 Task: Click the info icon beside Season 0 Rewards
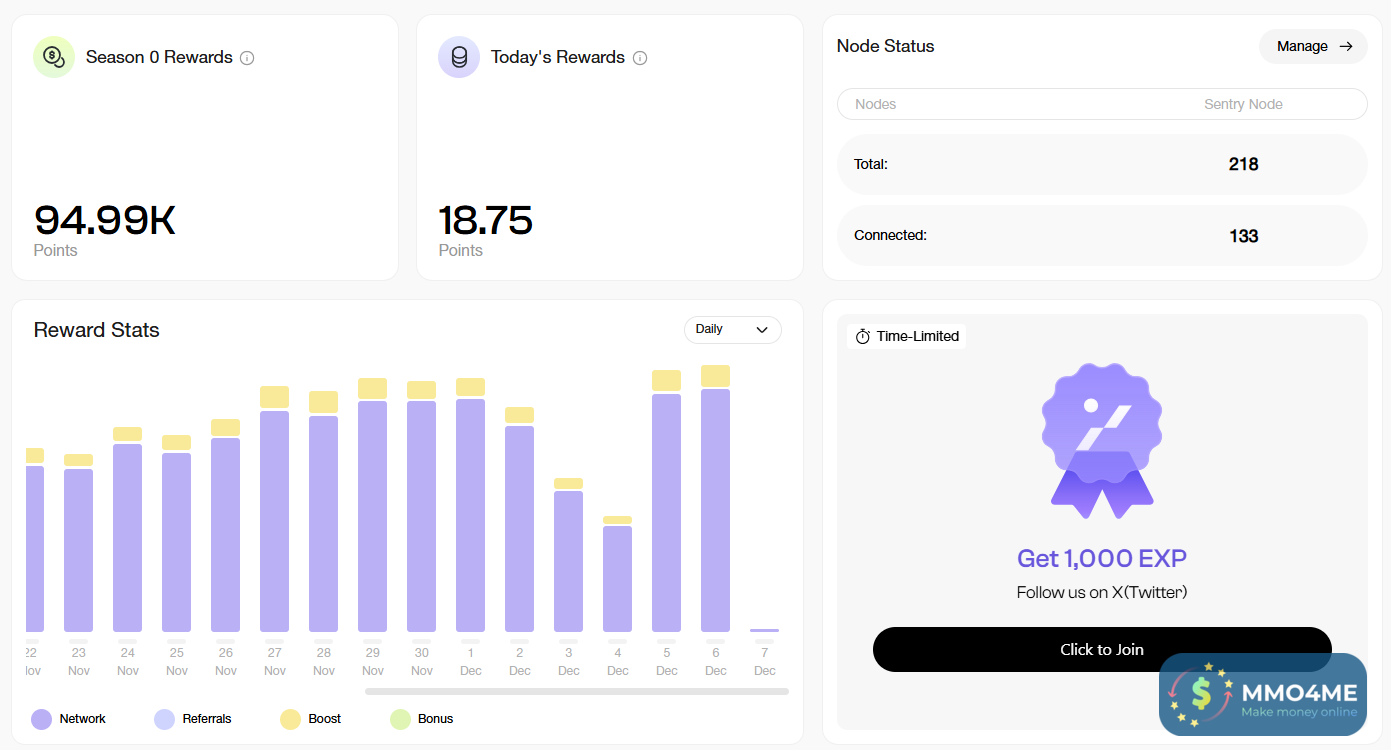point(247,58)
